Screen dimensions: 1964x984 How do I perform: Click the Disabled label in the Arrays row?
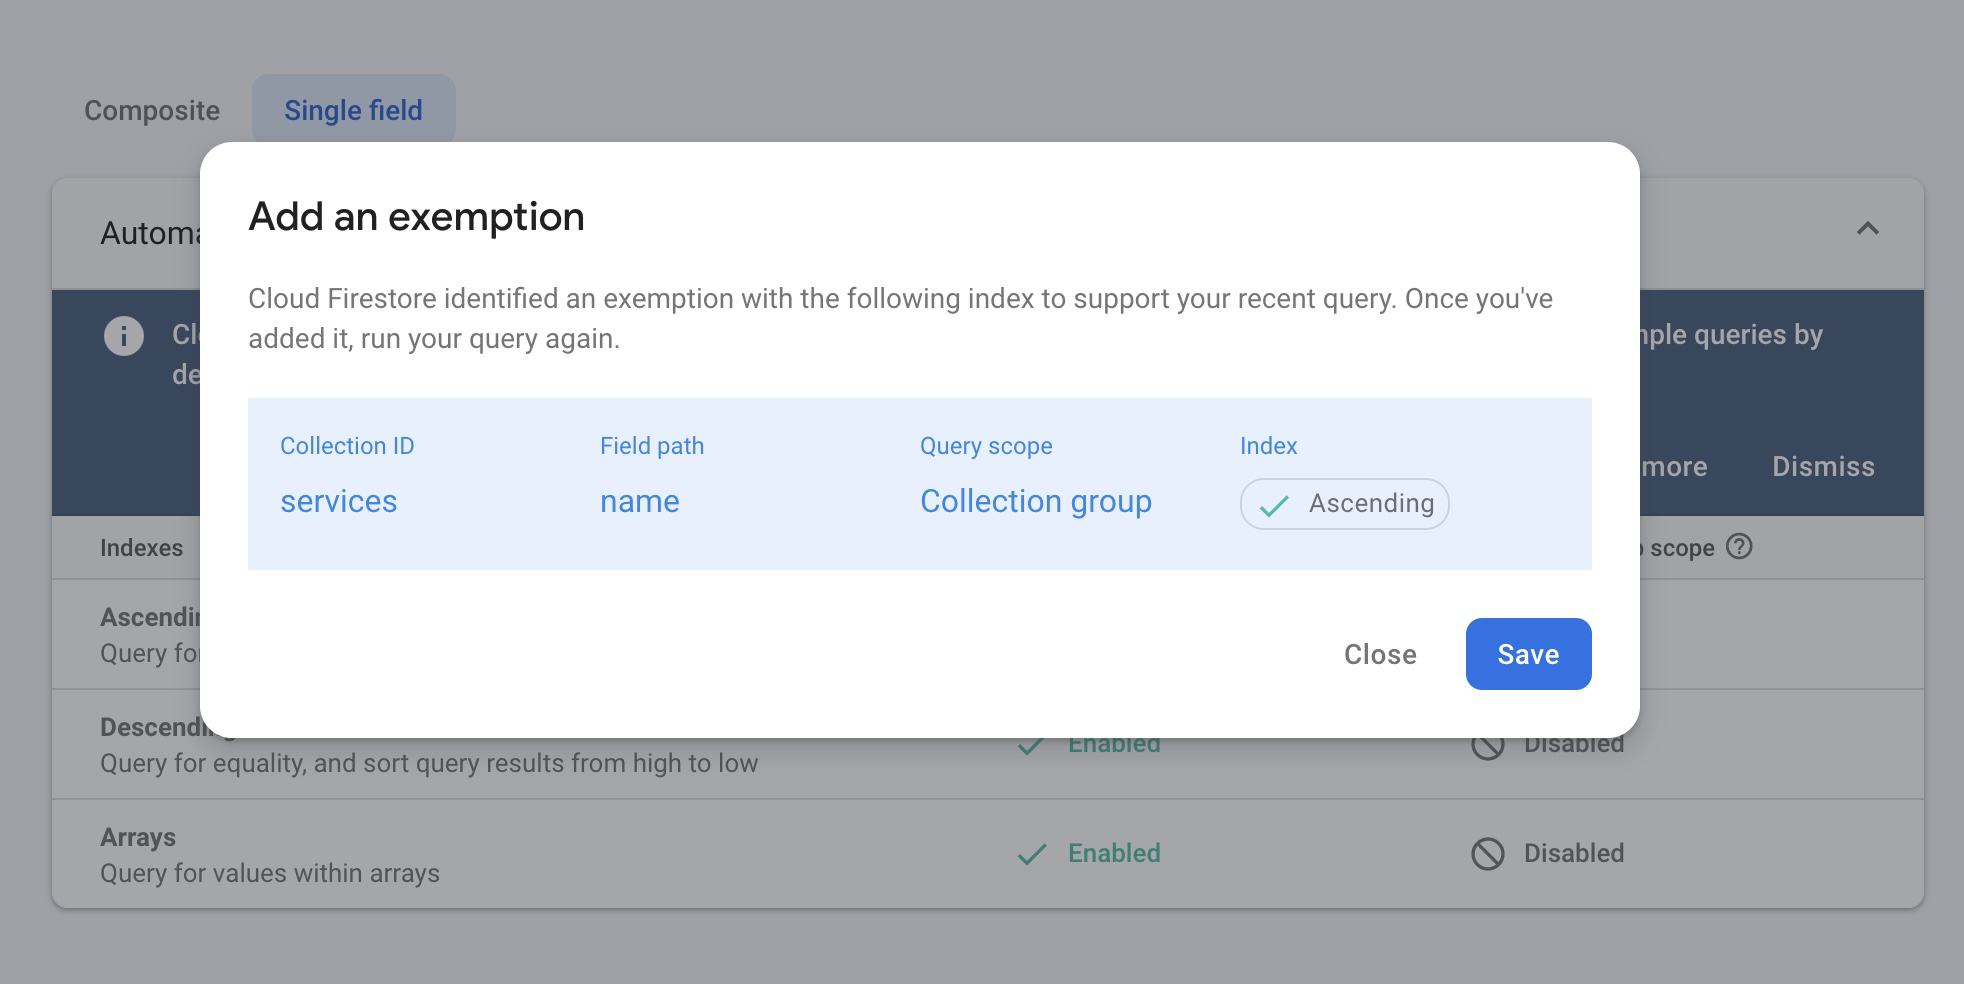1573,853
